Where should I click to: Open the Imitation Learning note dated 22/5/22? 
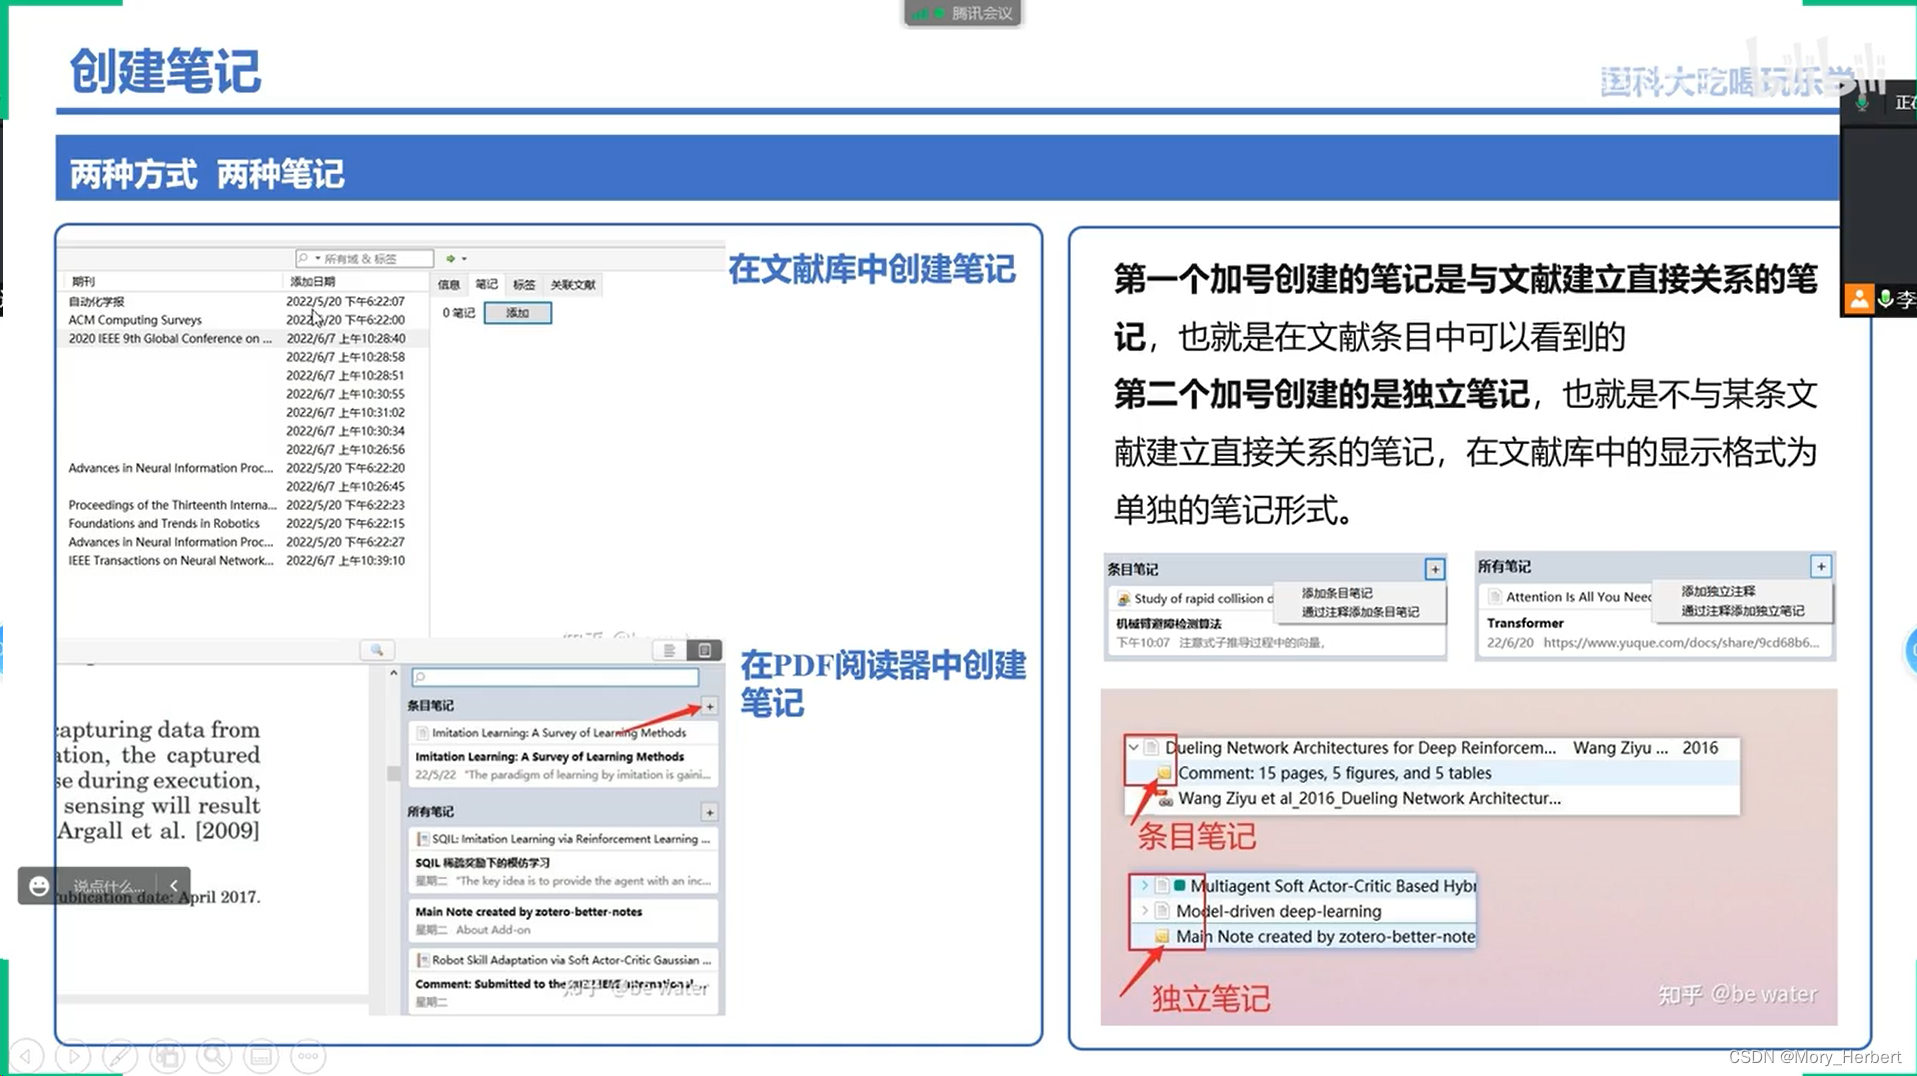[563, 766]
